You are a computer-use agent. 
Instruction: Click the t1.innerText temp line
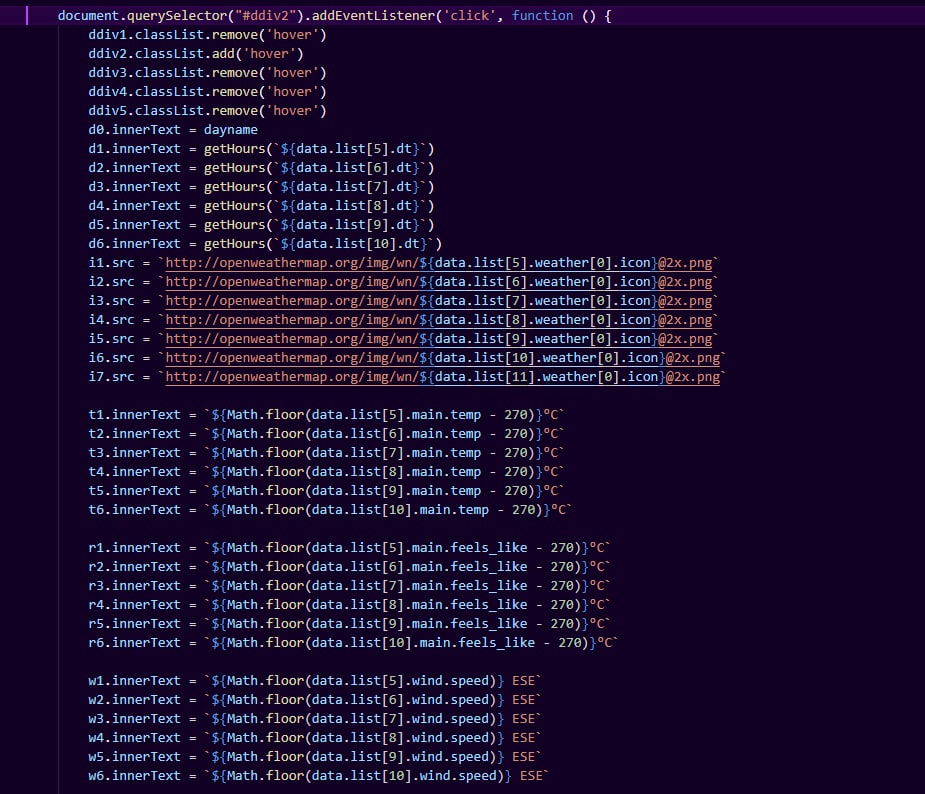[x=326, y=415]
